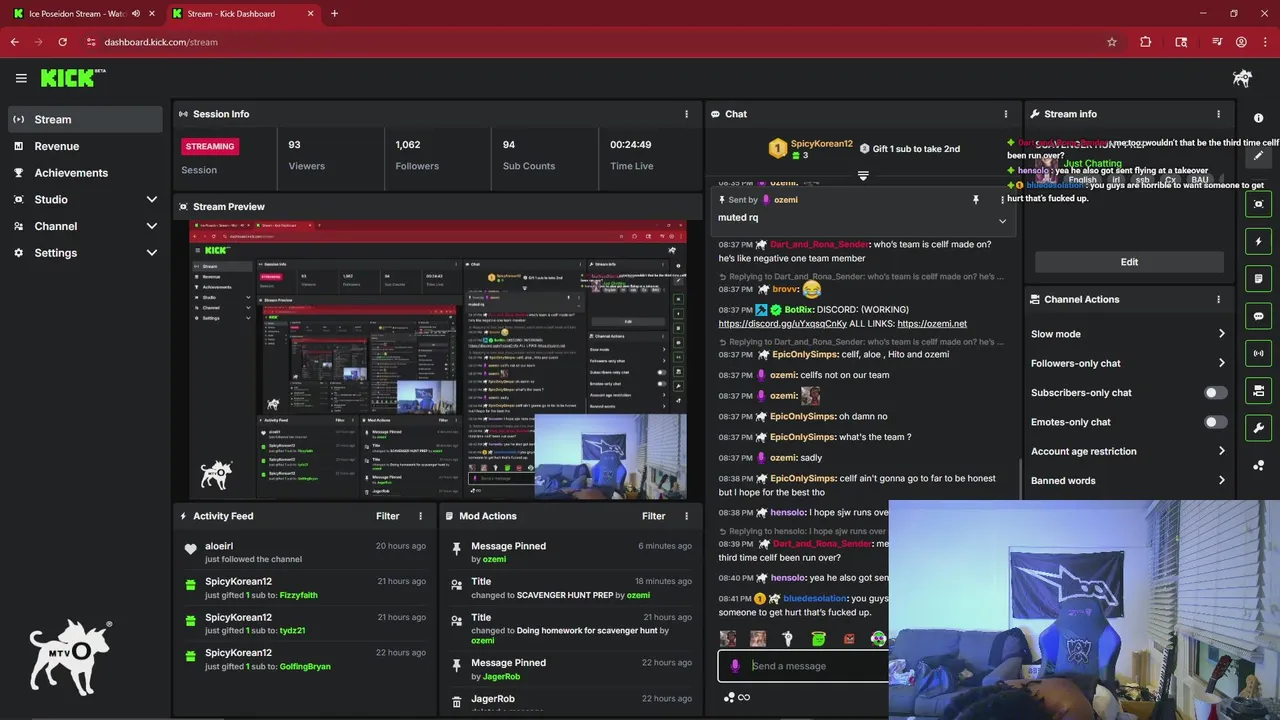Image resolution: width=1280 pixels, height=720 pixels.
Task: Open the ozemi.net link in chat
Action: point(932,324)
